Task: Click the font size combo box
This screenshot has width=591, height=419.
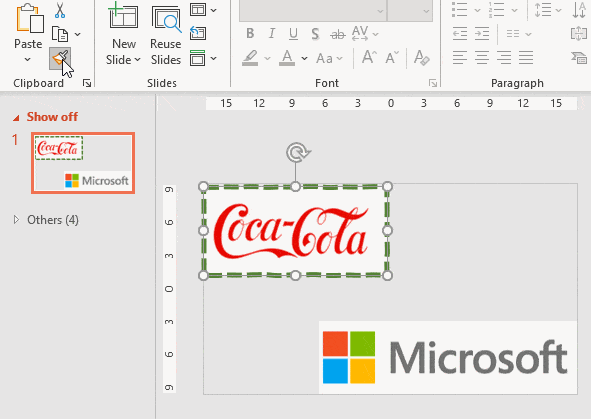Action: tap(410, 11)
